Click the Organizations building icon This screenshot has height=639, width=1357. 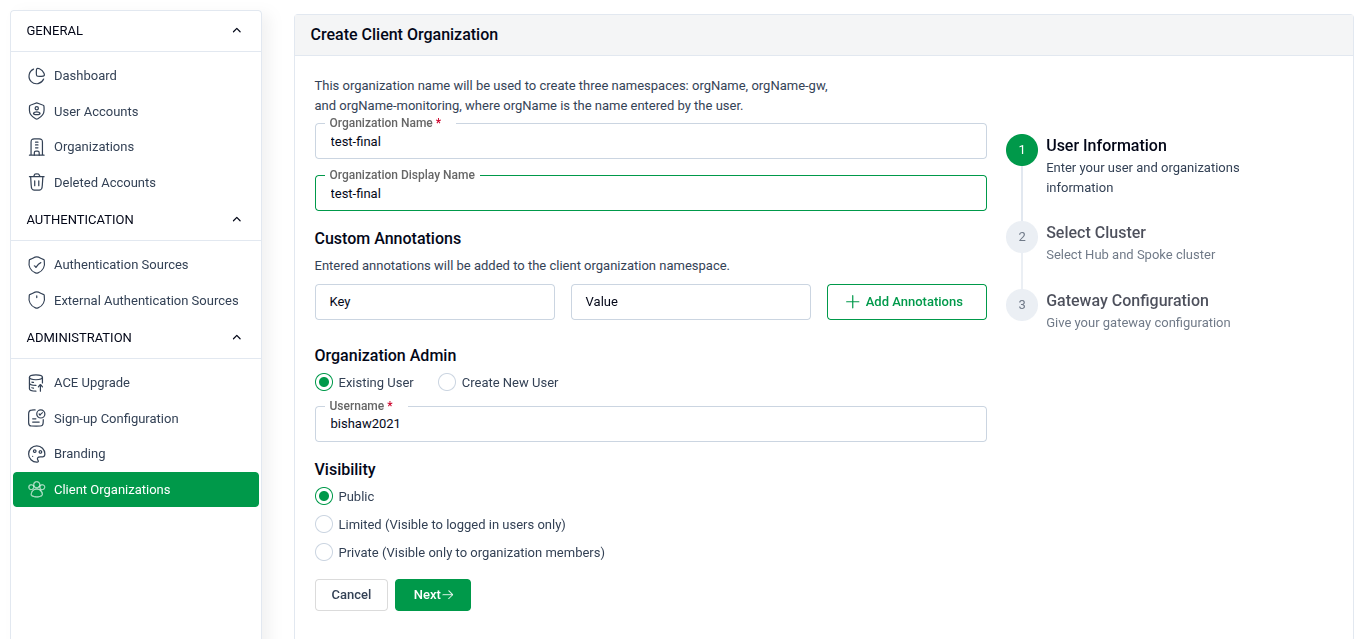click(x=37, y=147)
